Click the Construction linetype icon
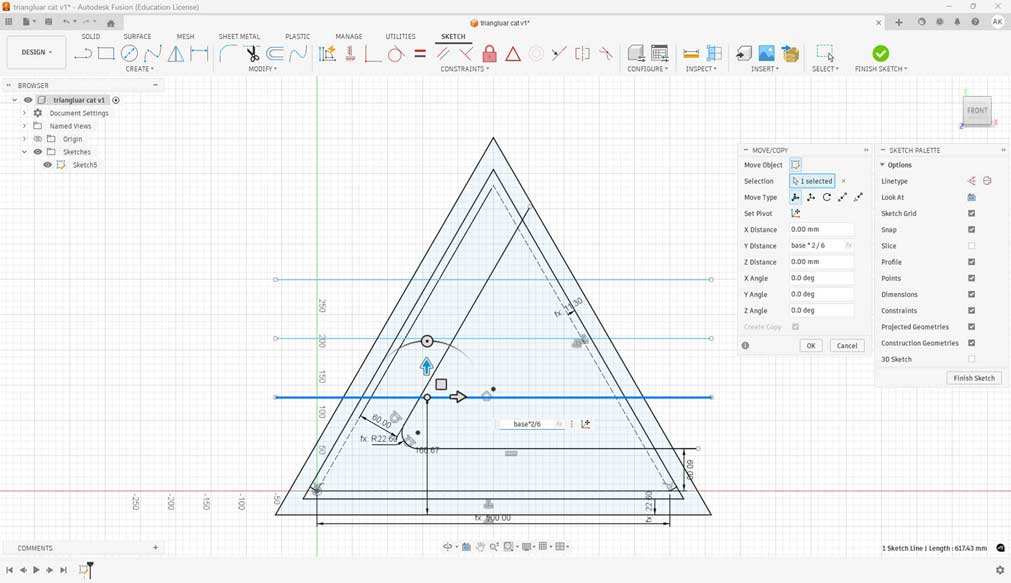This screenshot has height=583, width=1011. pyautogui.click(x=972, y=181)
